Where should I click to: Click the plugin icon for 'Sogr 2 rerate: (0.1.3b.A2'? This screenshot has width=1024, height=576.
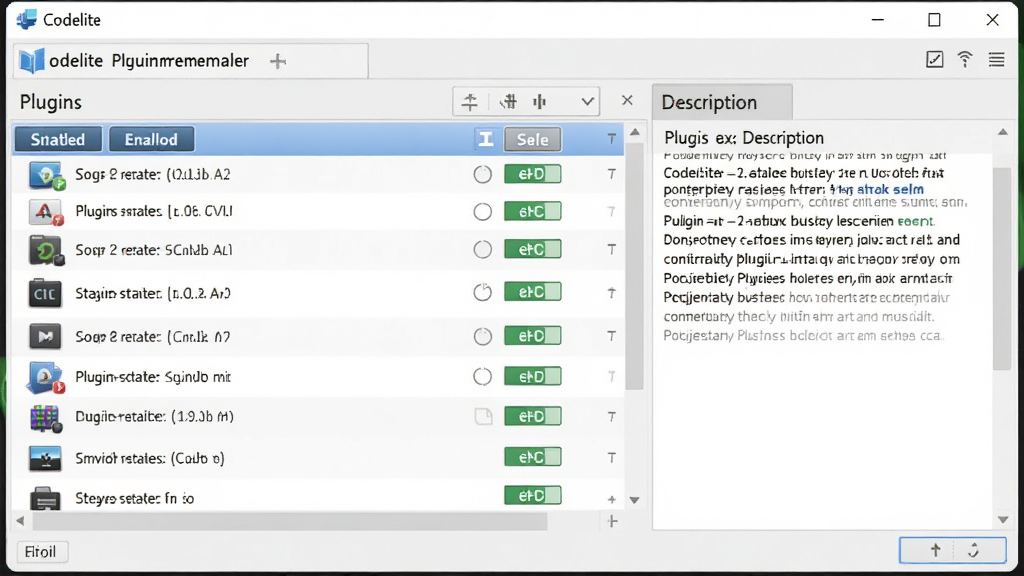46,175
